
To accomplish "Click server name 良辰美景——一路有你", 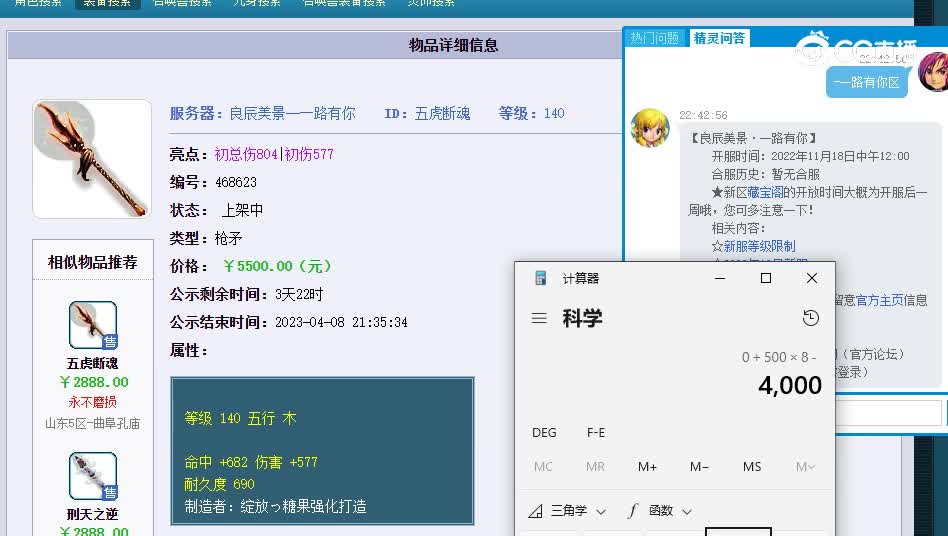I will 293,113.
